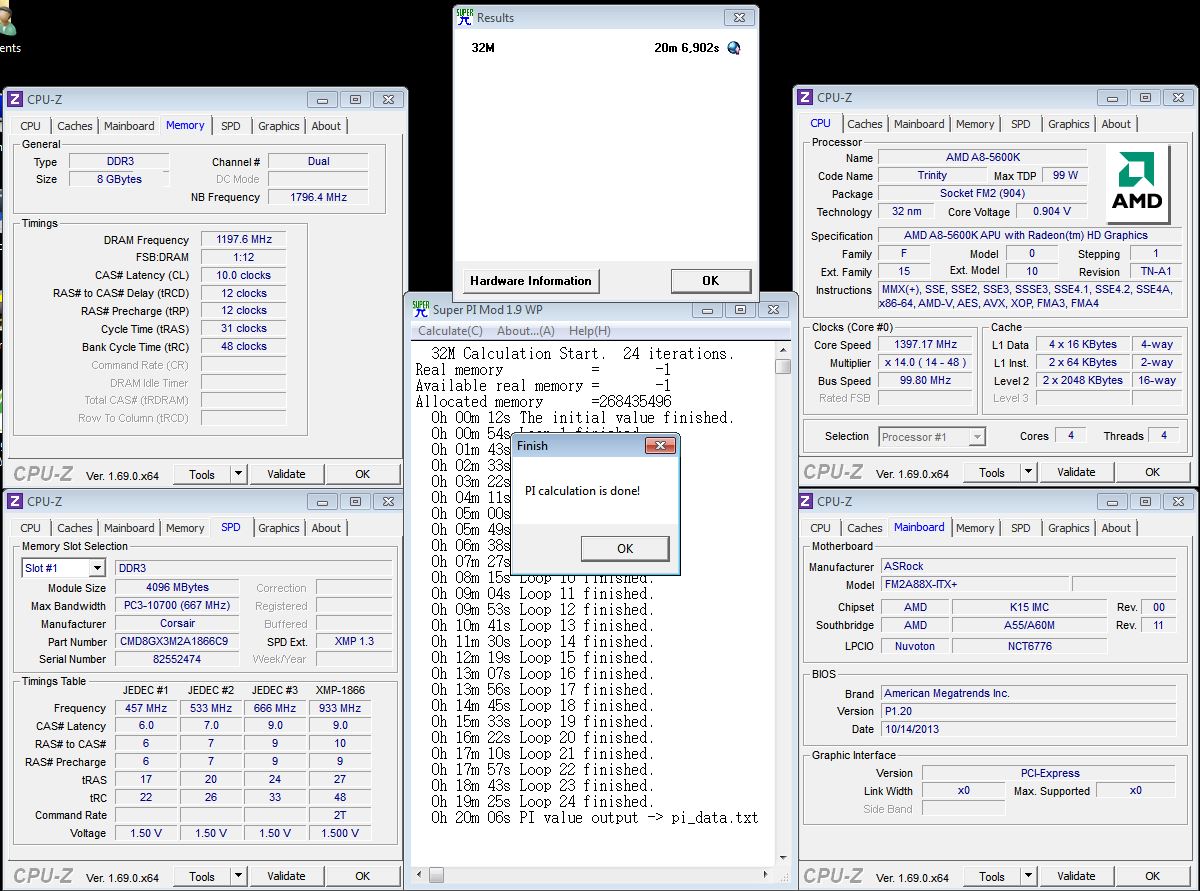Open the Slot #1 memory slot dropdown

click(x=97, y=568)
